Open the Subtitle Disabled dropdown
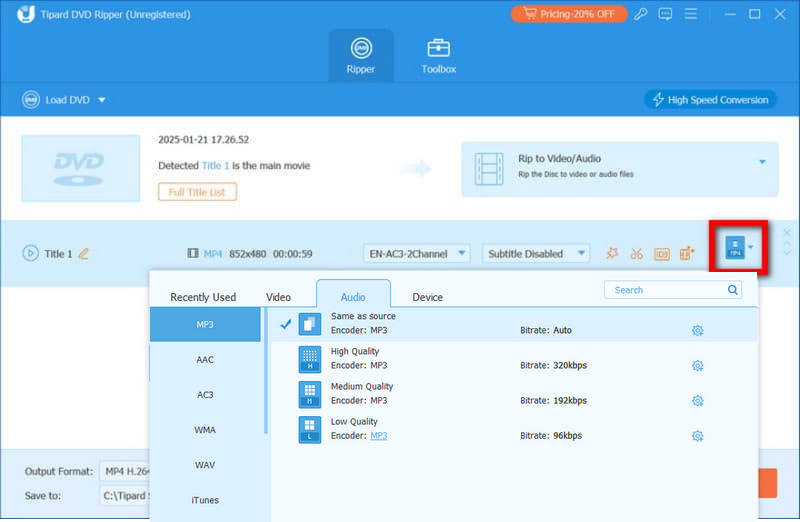This screenshot has height=522, width=800. click(536, 254)
